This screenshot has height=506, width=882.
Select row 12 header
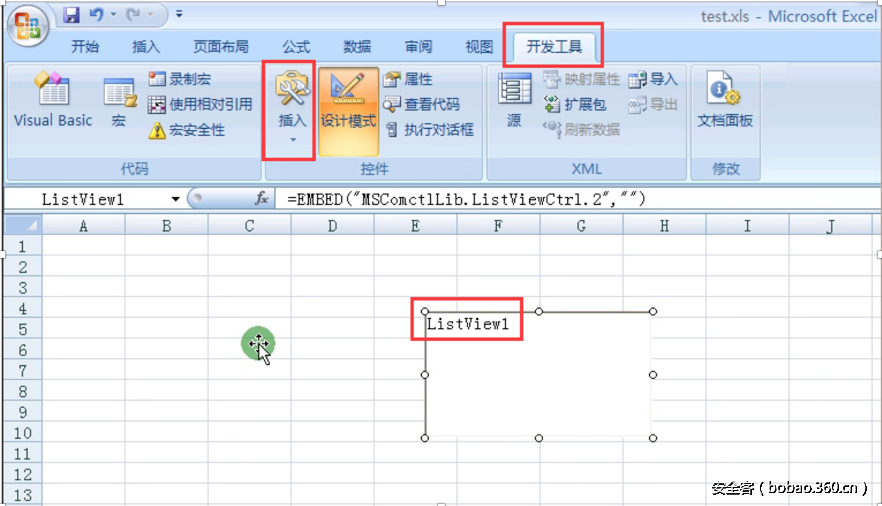(22, 474)
